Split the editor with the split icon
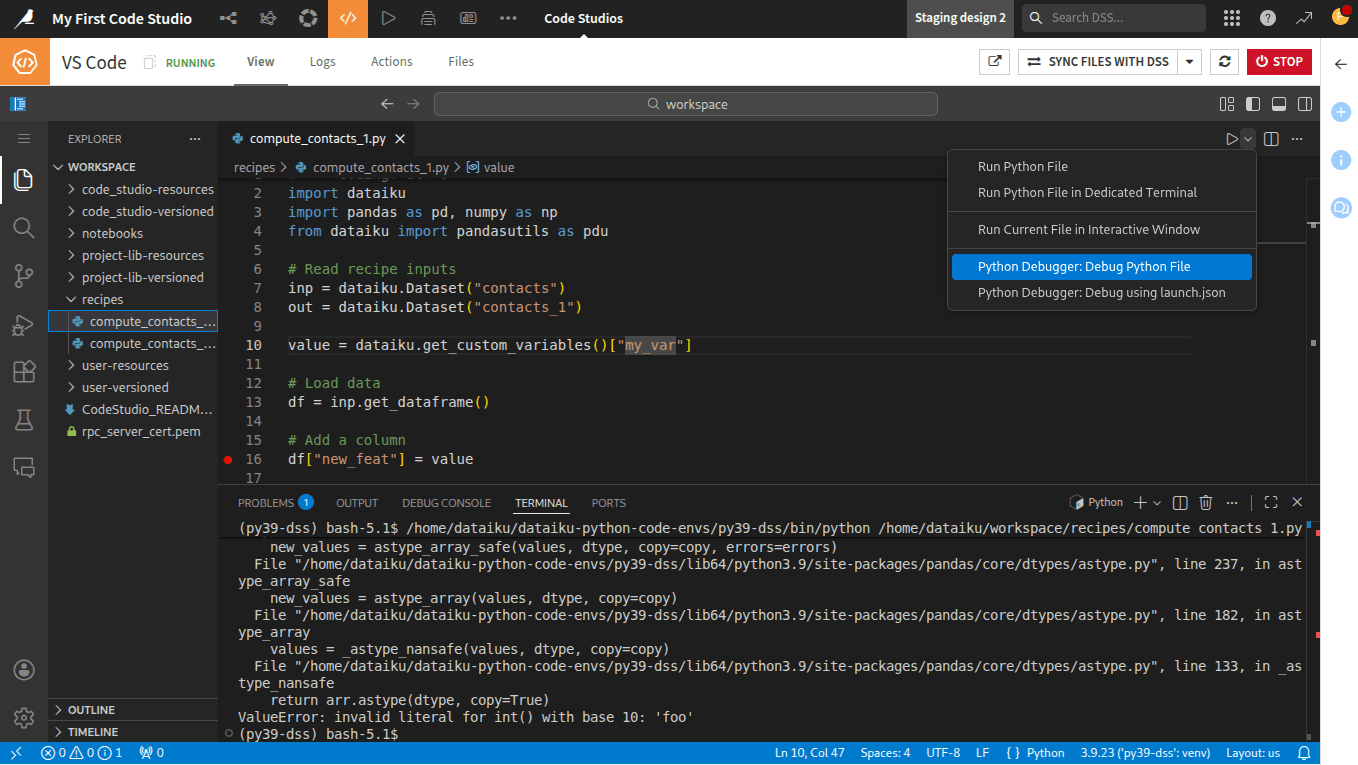 click(1271, 140)
